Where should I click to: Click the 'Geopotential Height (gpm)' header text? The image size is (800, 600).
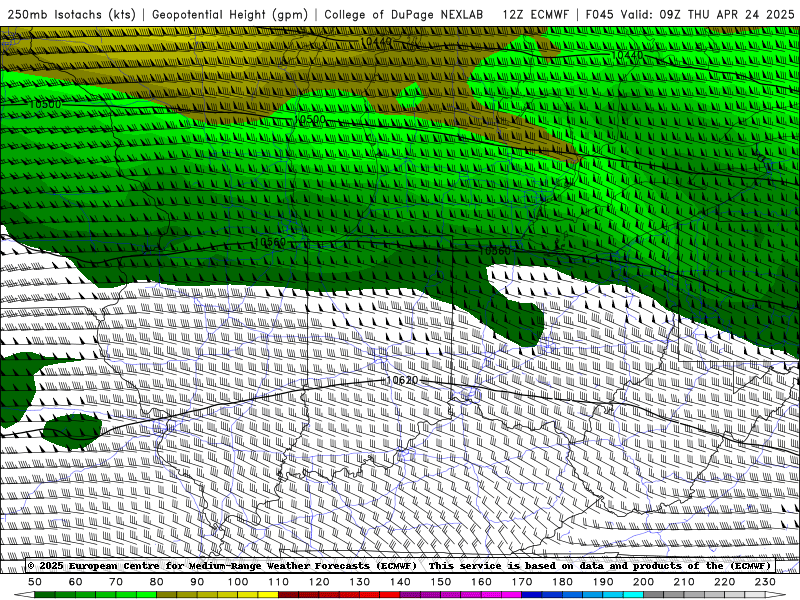(230, 15)
